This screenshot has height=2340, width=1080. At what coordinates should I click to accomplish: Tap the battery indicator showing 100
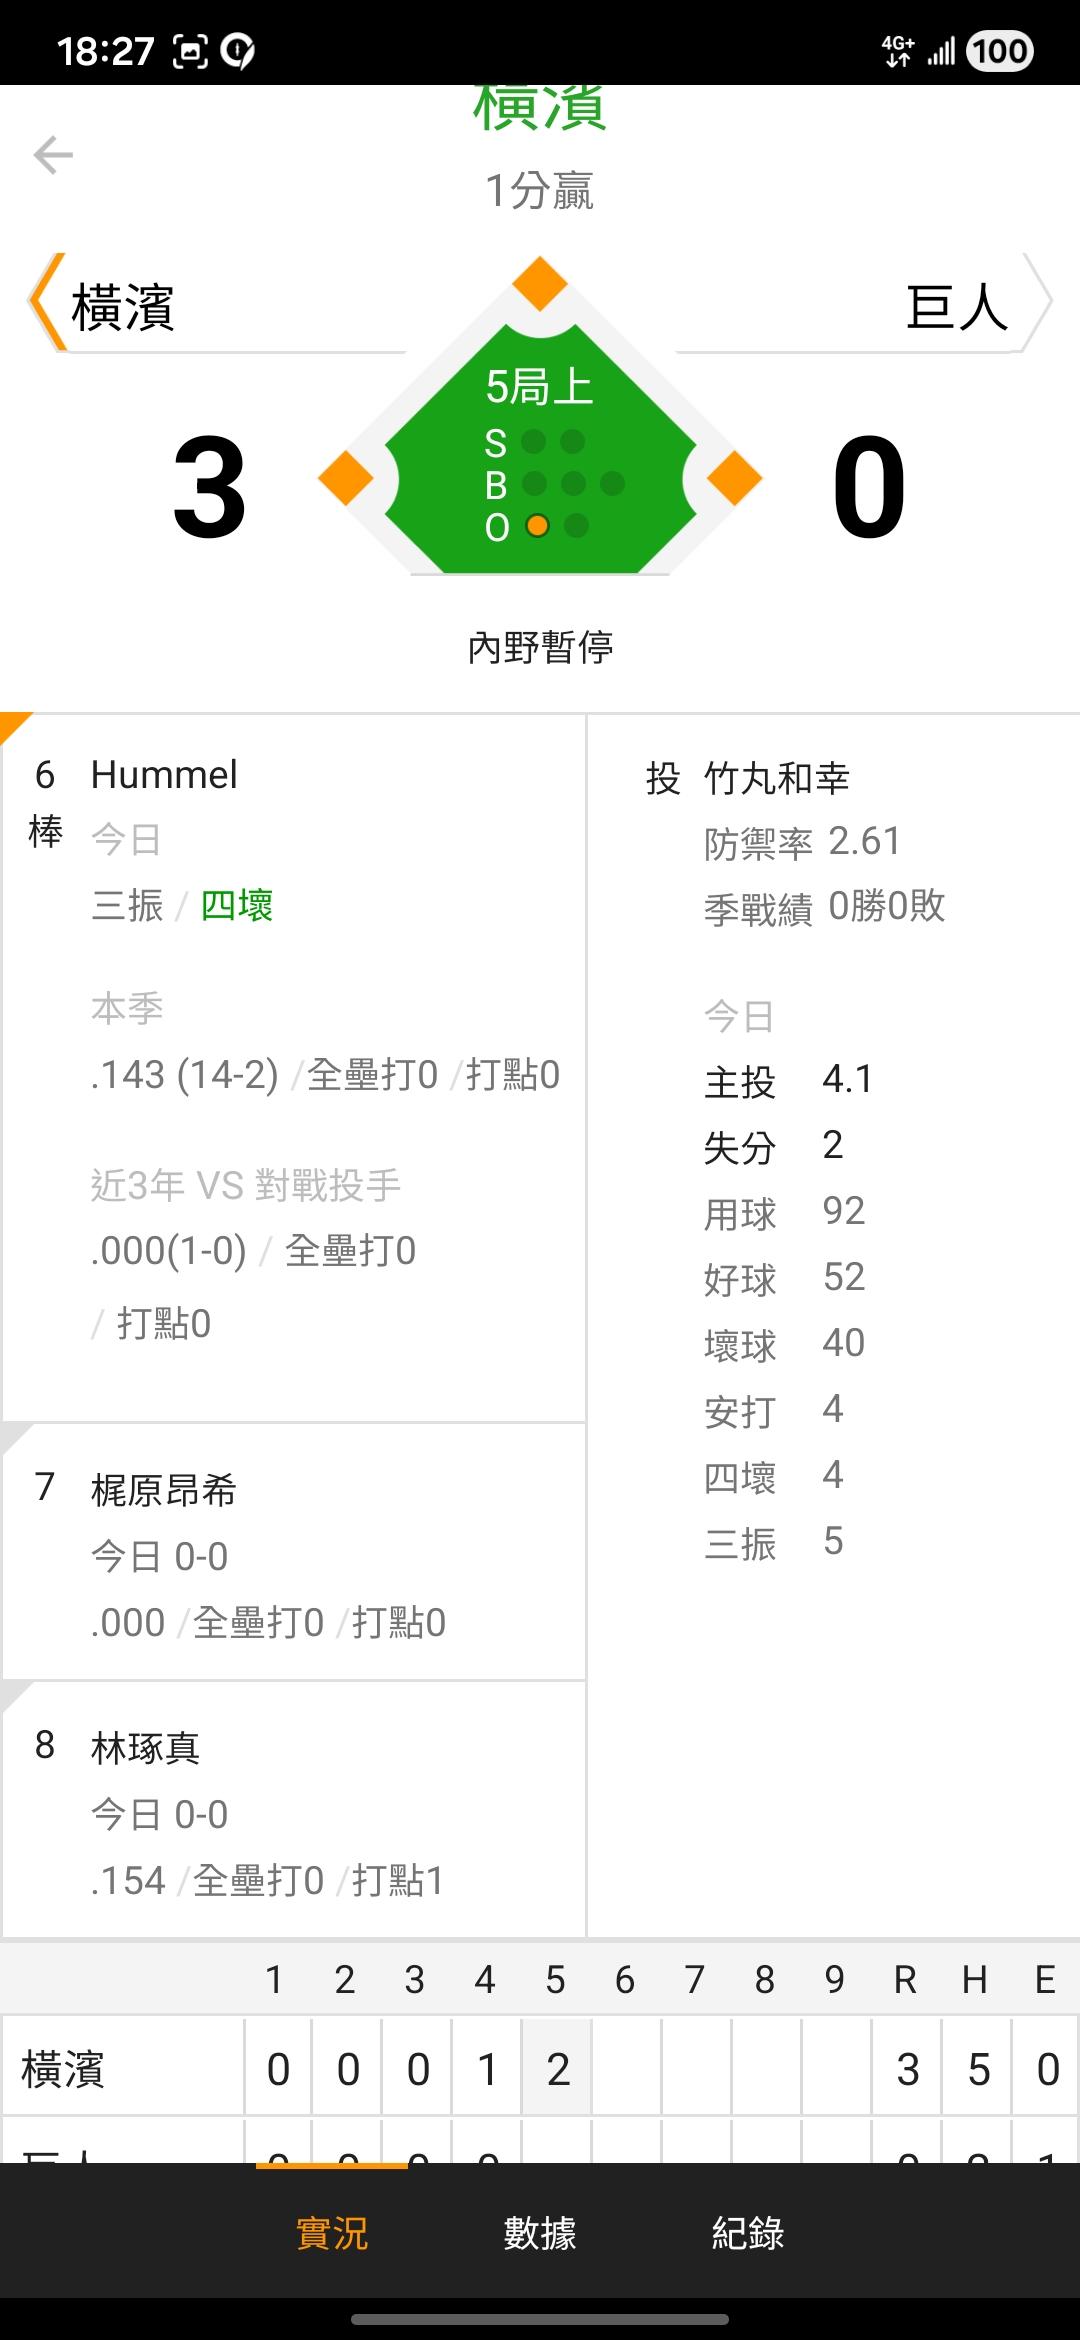pyautogui.click(x=999, y=51)
